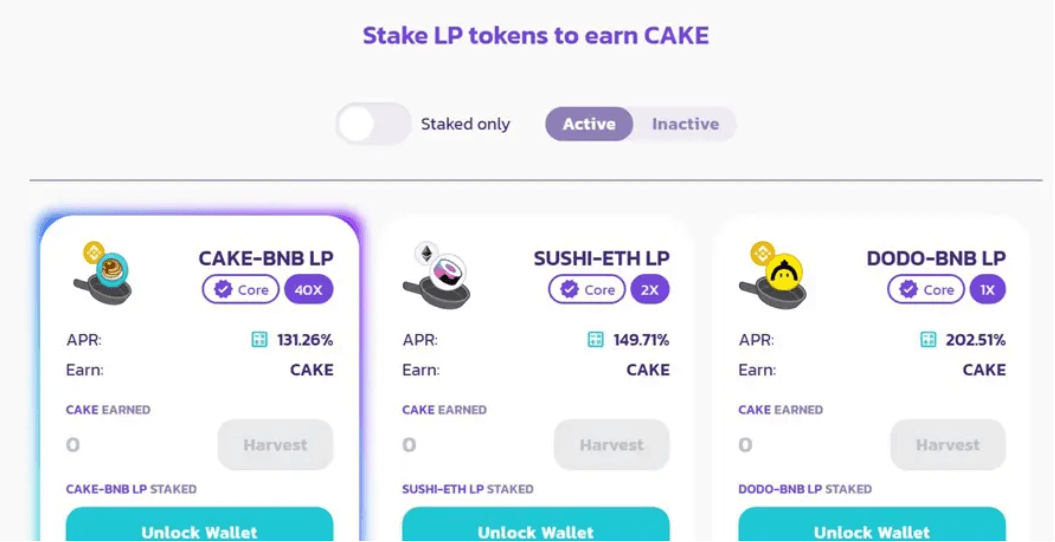Screen dimensions: 1055x542
Task: Click Harvest on the SUSHI-ETH LP card
Action: pos(612,444)
